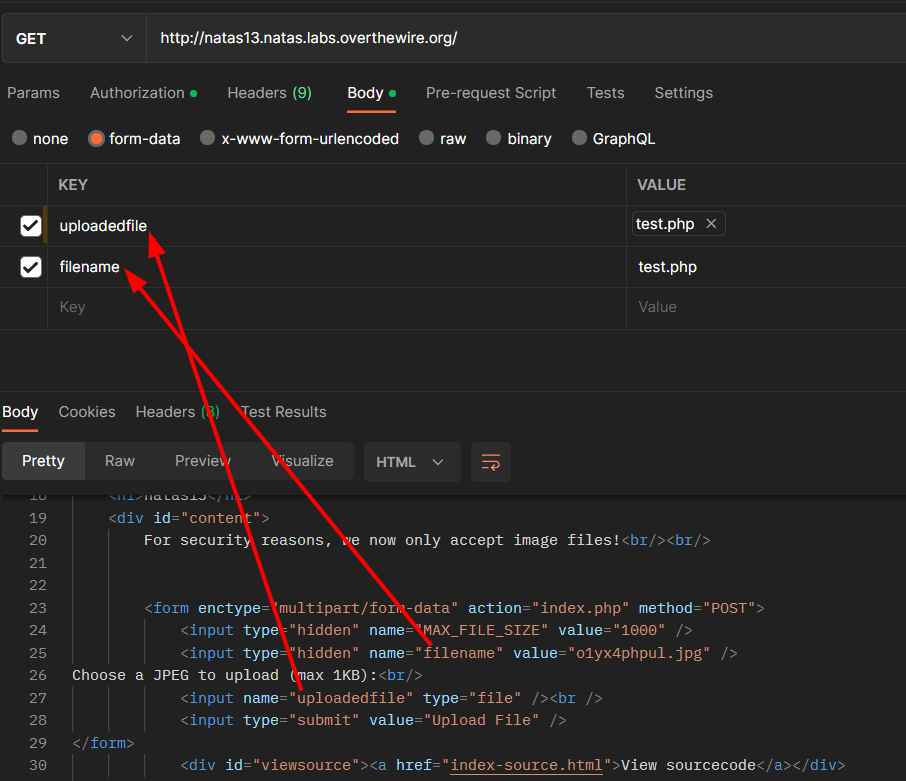Uncheck the filename row checkbox
Image resolution: width=906 pixels, height=781 pixels.
(x=31, y=267)
